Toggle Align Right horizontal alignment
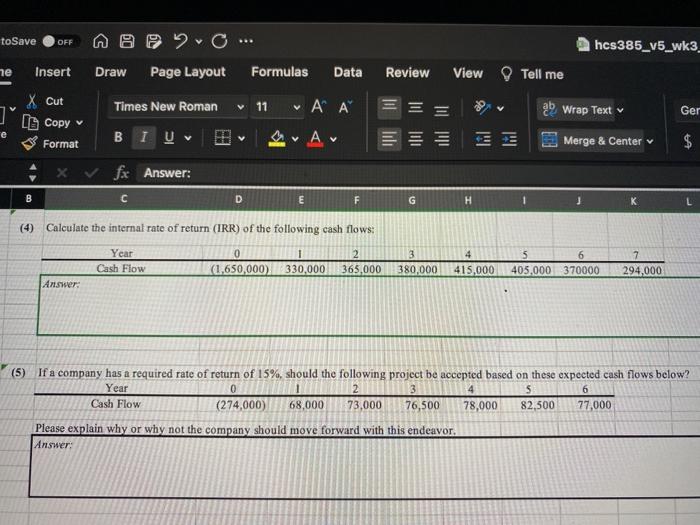Image resolution: width=700 pixels, height=525 pixels. point(442,139)
